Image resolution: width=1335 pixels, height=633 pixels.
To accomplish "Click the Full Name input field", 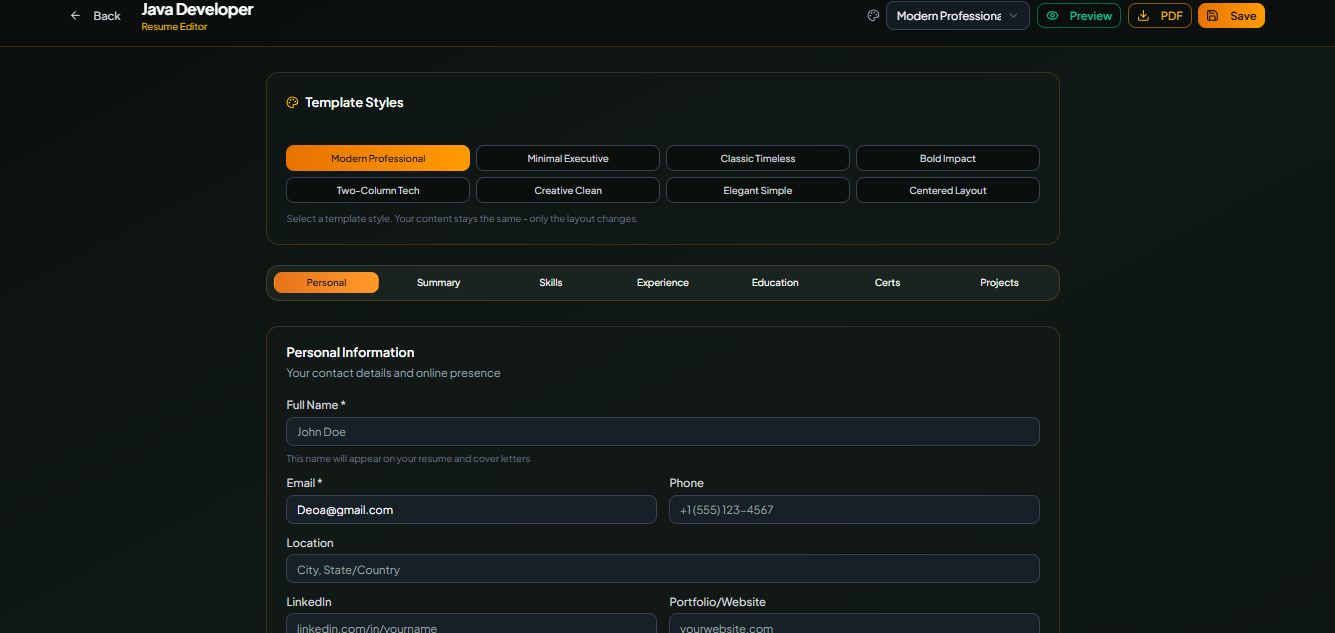I will pyautogui.click(x=663, y=432).
